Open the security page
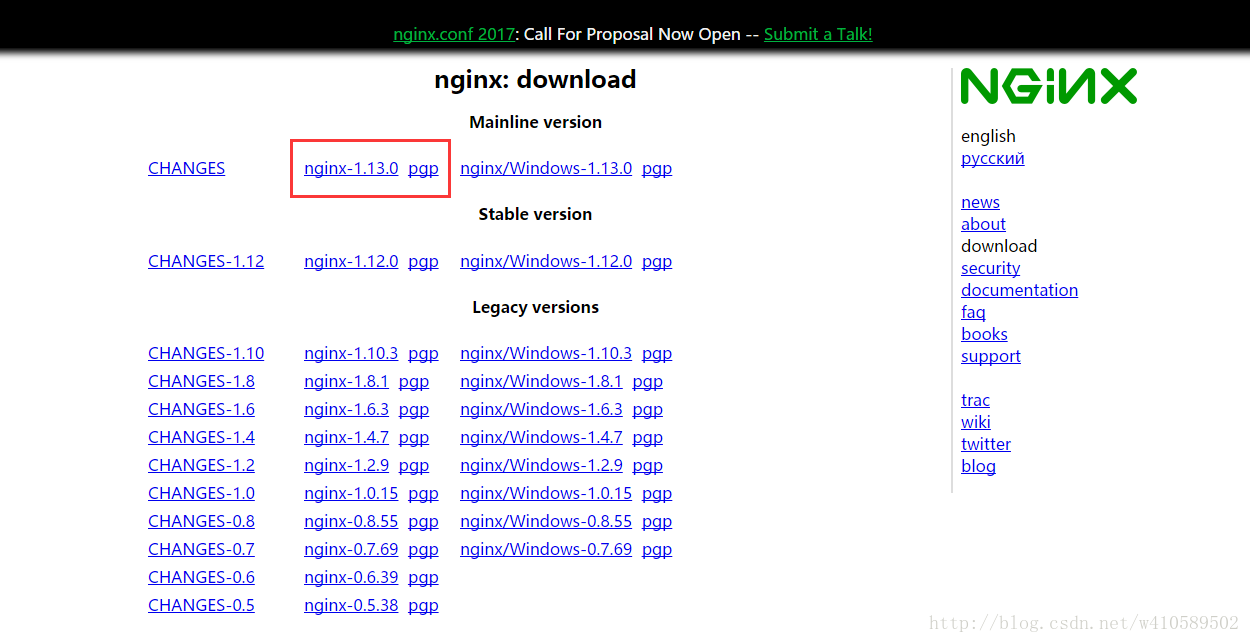This screenshot has width=1250, height=643. click(991, 268)
